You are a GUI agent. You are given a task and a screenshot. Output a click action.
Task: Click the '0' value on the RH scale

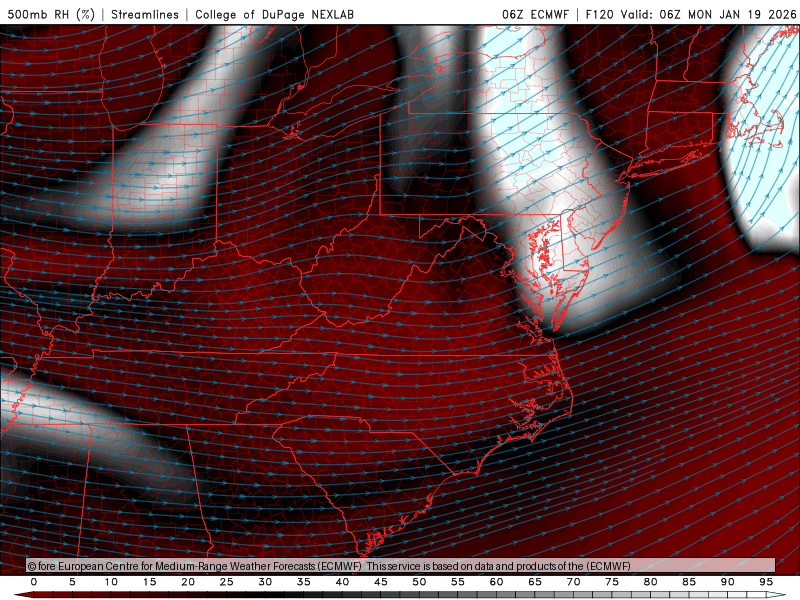(34, 582)
